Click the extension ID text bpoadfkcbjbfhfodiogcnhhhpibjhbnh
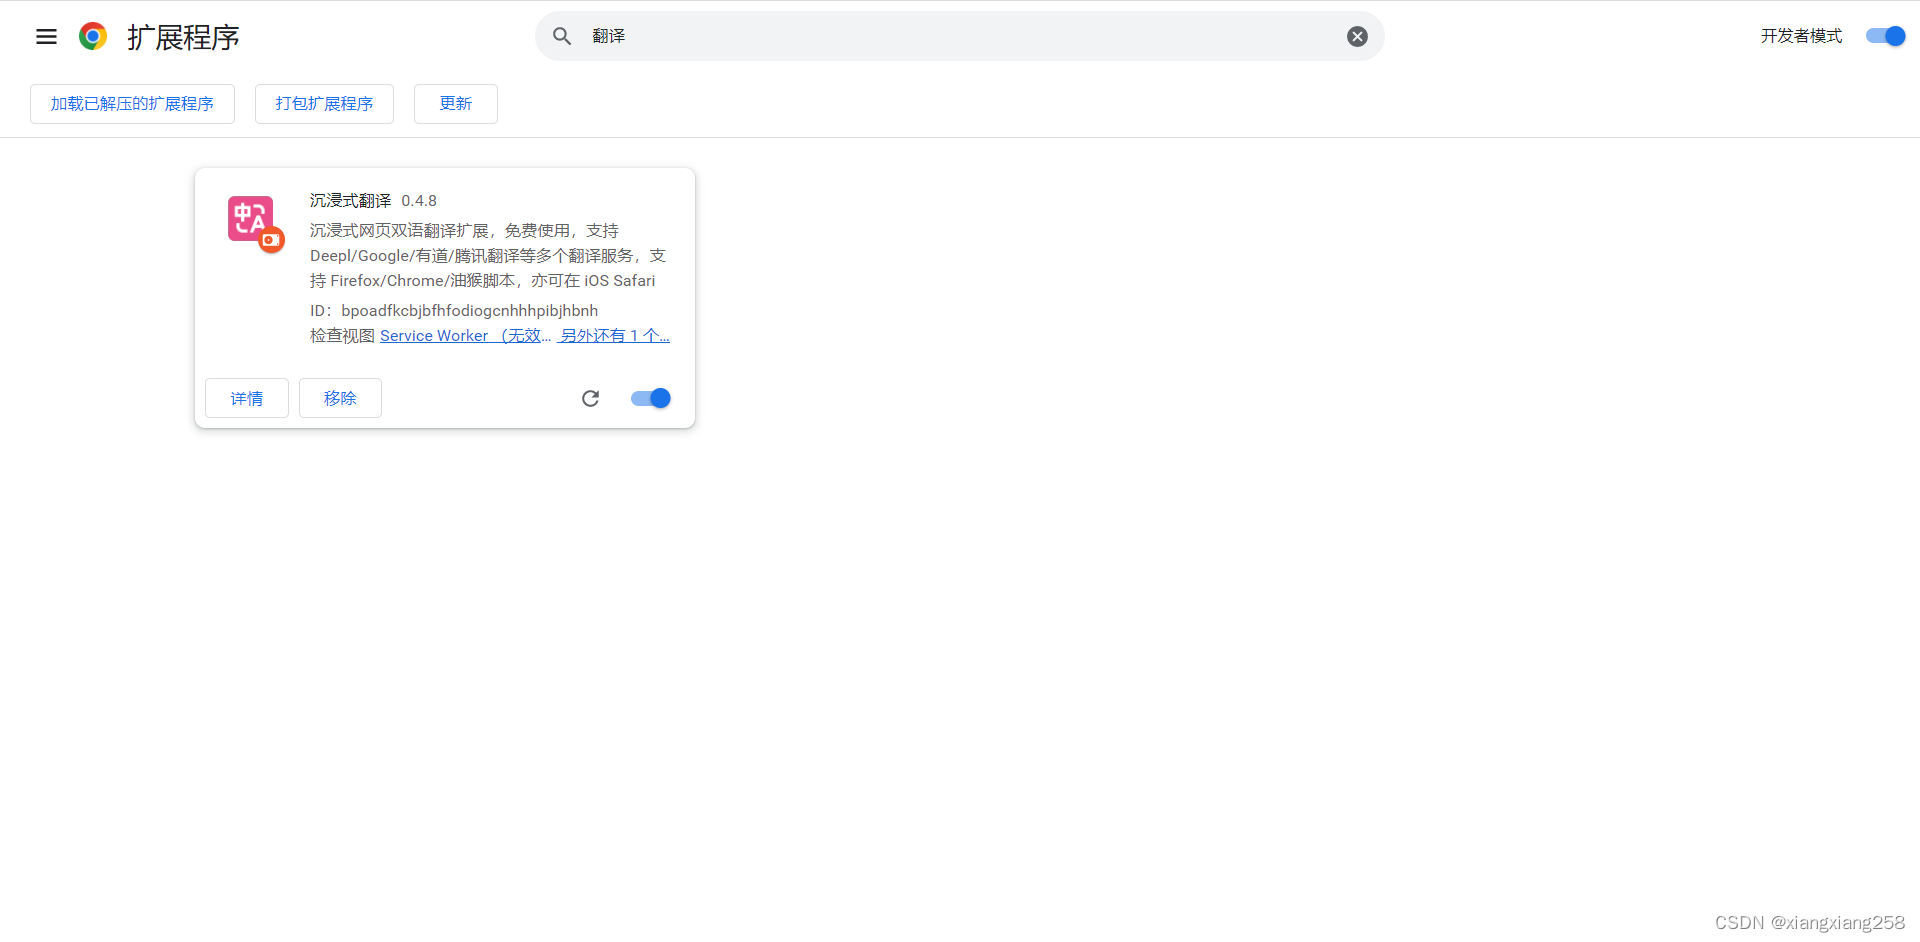Screen dimensions: 1920x942 point(470,311)
